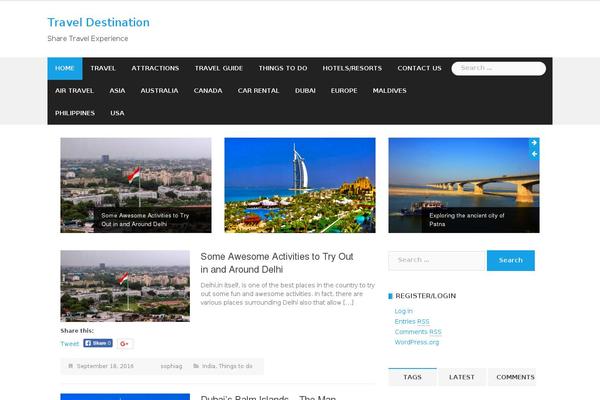This screenshot has width=600, height=400.
Task: Click the Facebook Share button
Action: [98, 343]
